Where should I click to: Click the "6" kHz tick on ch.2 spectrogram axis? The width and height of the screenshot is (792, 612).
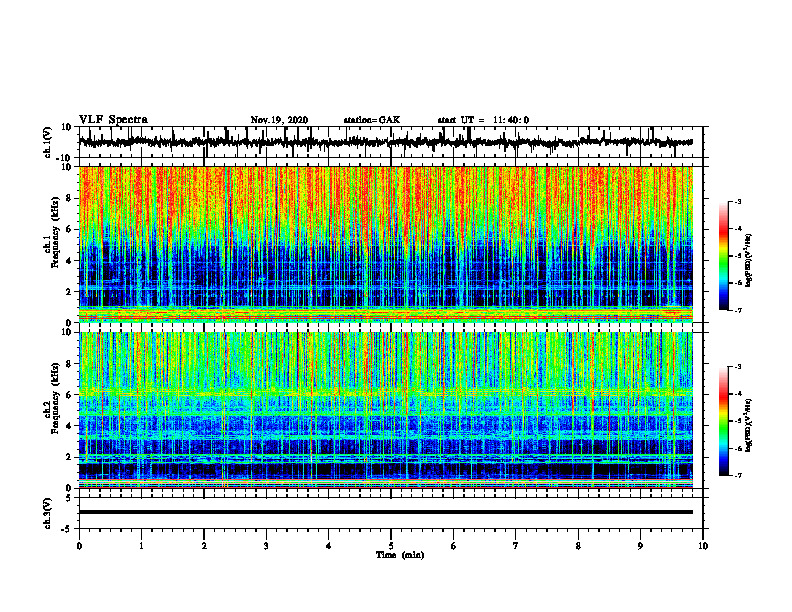(x=70, y=395)
